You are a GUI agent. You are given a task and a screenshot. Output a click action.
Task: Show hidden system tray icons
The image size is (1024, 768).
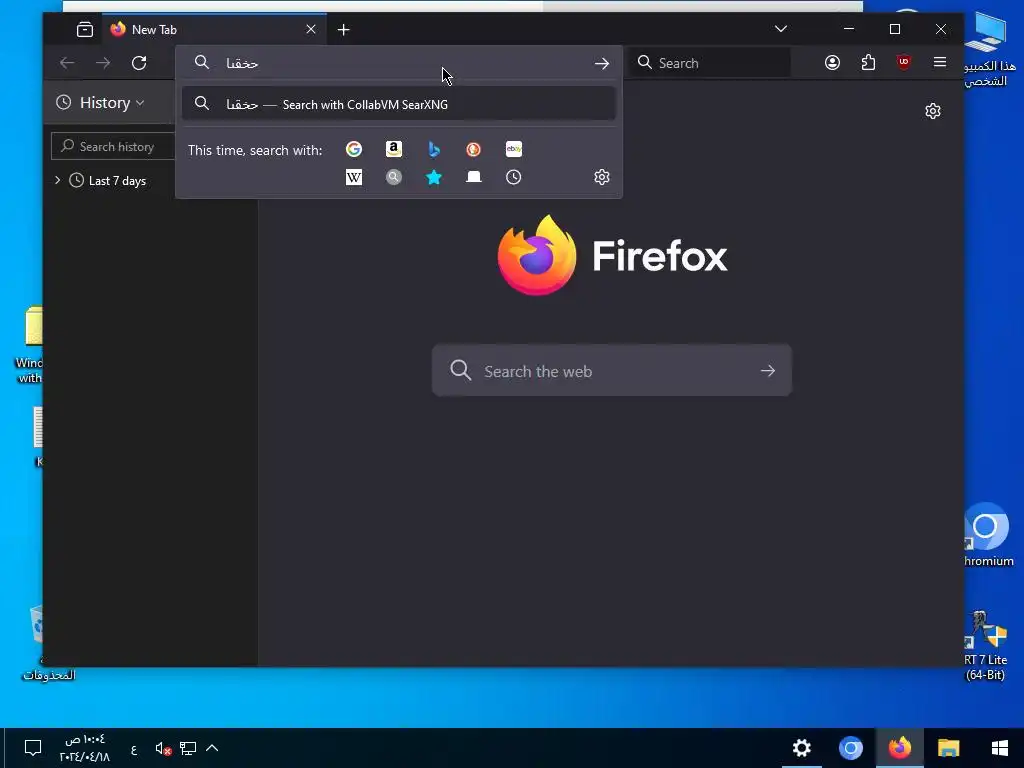tap(212, 748)
